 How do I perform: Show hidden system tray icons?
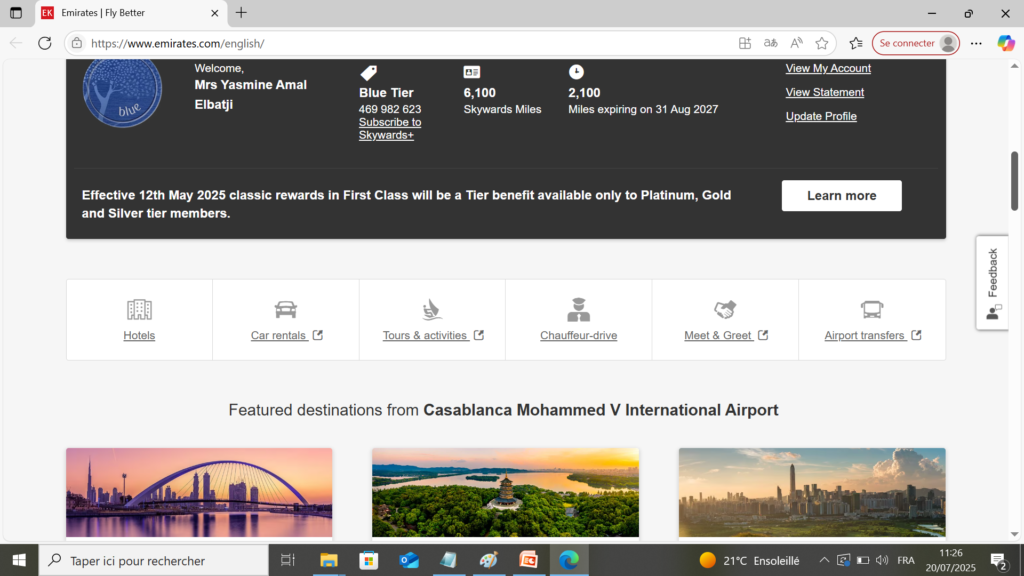pyautogui.click(x=824, y=560)
